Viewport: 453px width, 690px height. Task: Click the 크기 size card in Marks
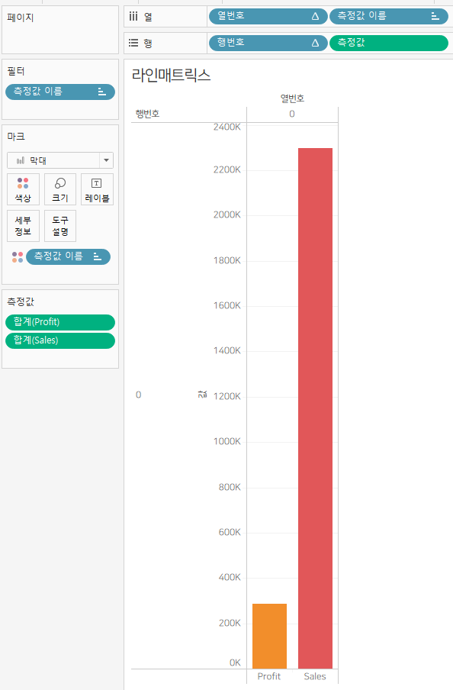point(60,189)
